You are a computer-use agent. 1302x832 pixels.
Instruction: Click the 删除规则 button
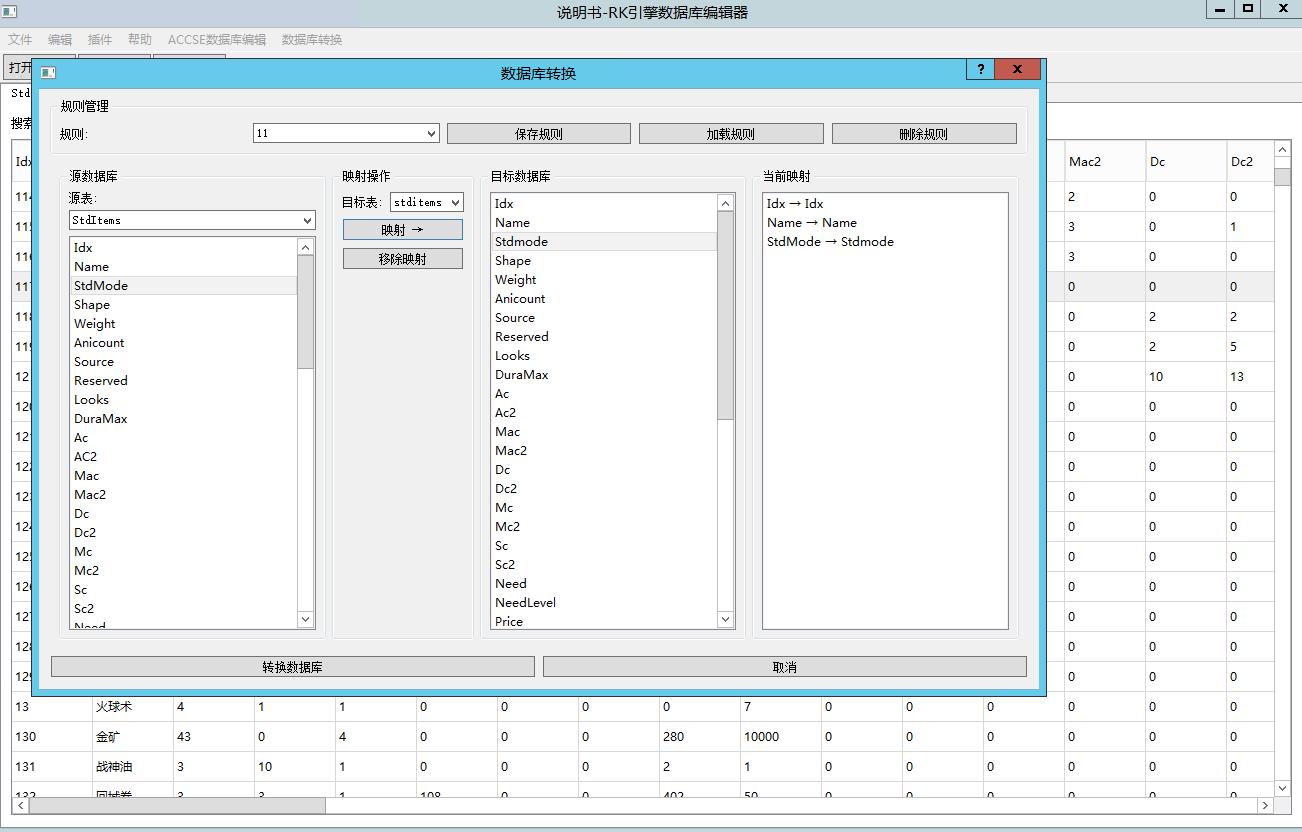[923, 134]
